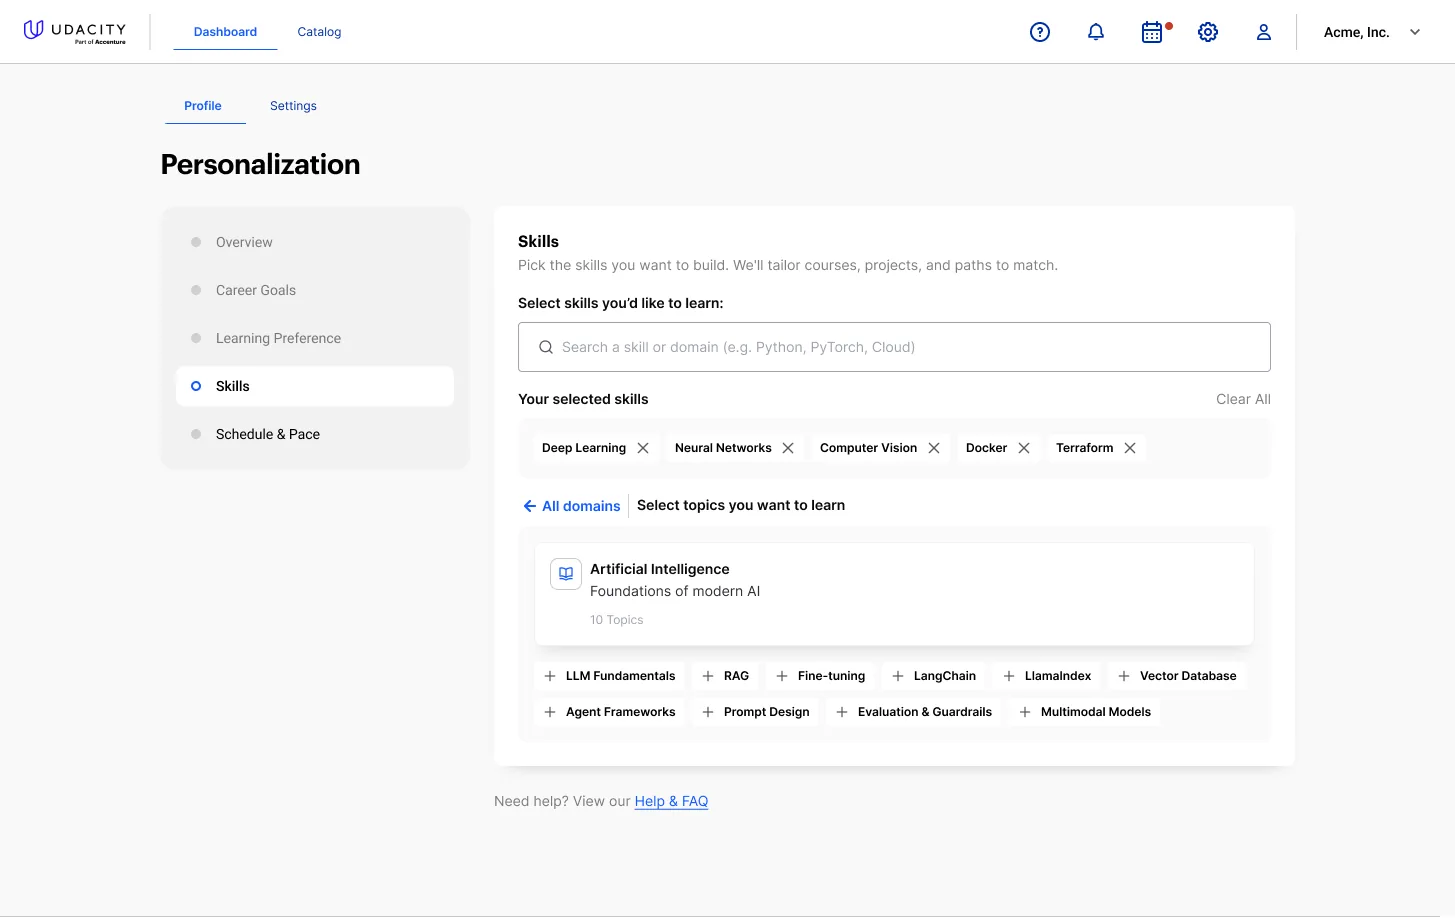Add LLM Fundamentals topic
Image resolution: width=1455 pixels, height=918 pixels.
(610, 676)
